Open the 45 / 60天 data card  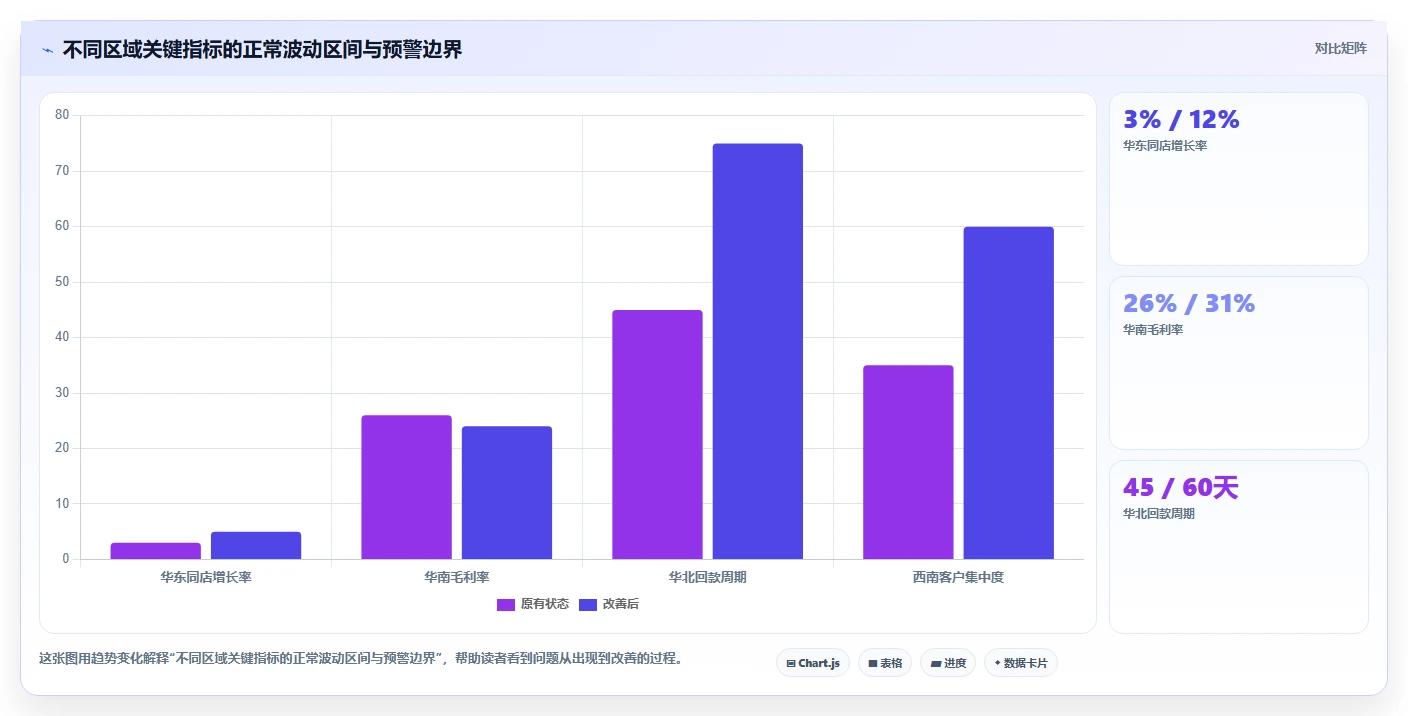pos(1239,547)
